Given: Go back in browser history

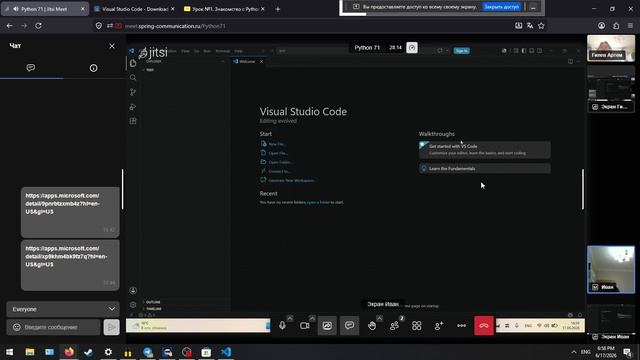Looking at the screenshot, I should point(9,26).
